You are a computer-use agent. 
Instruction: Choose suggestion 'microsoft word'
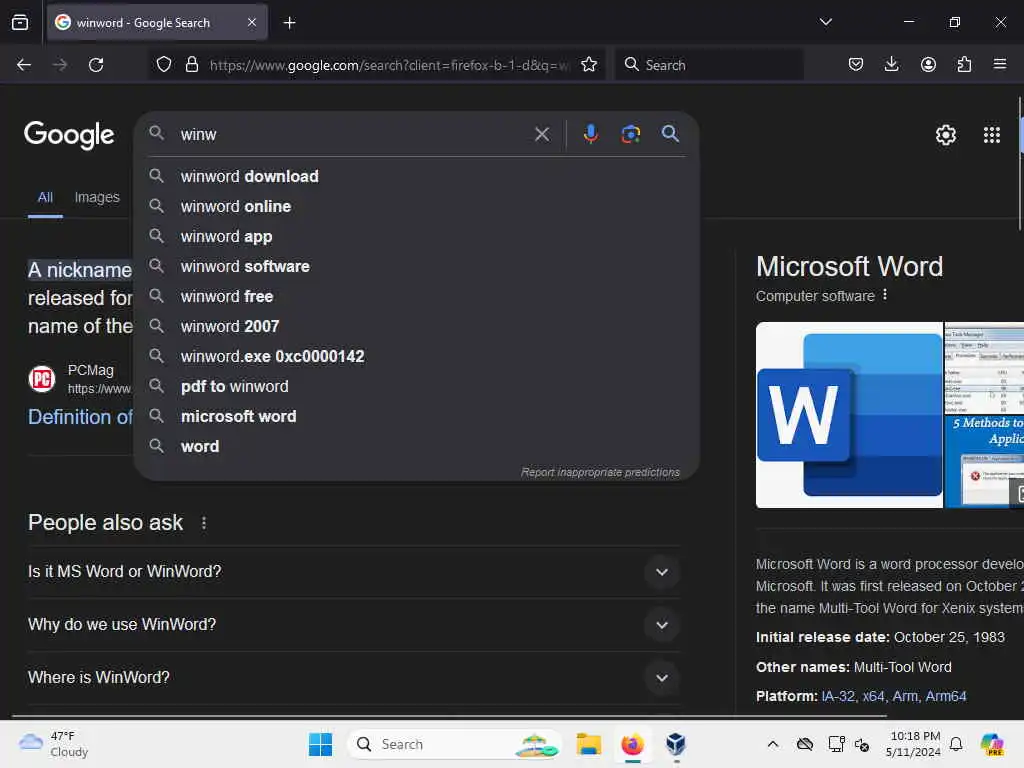tap(417, 417)
